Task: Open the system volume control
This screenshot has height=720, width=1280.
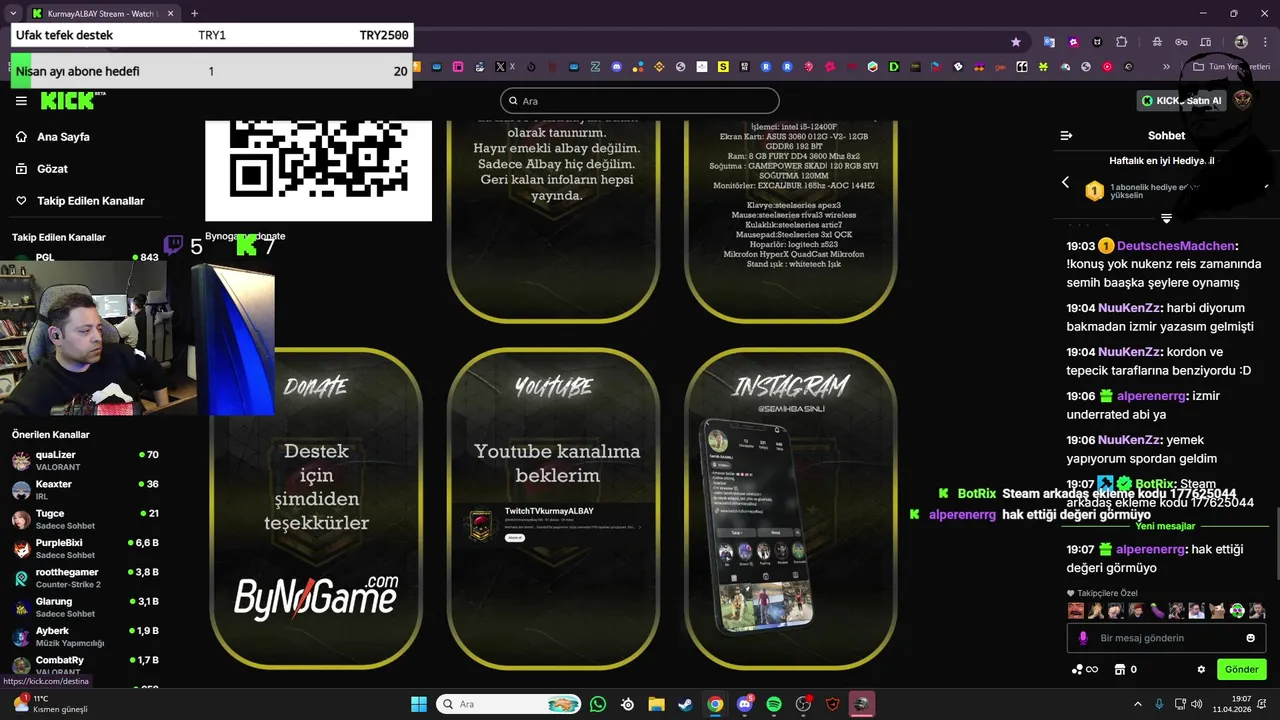Action: pos(1196,704)
